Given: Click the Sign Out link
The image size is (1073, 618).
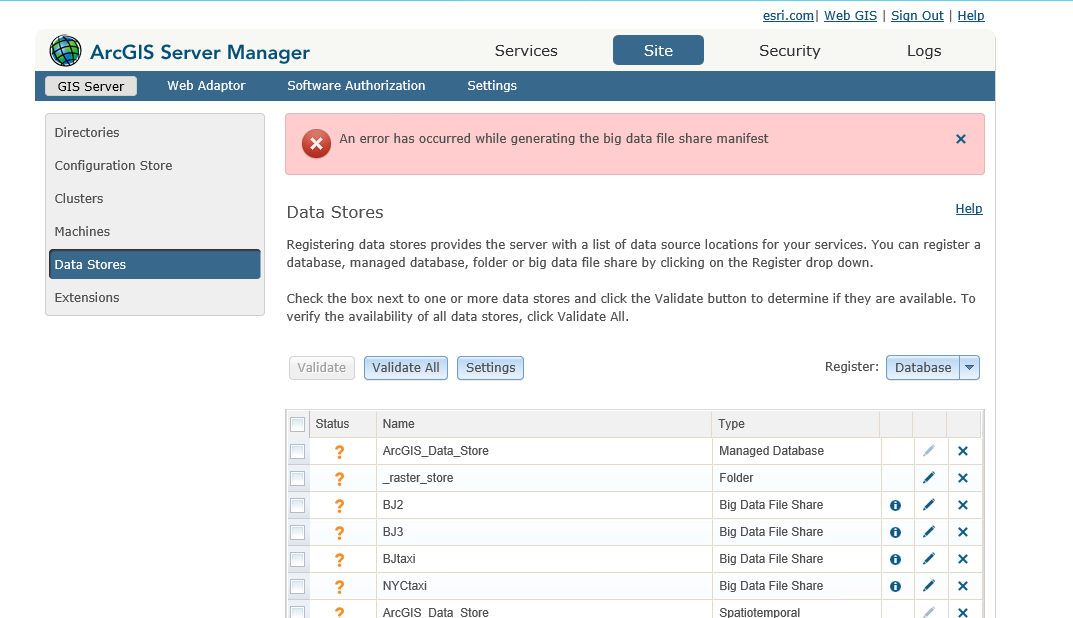Looking at the screenshot, I should point(917,16).
